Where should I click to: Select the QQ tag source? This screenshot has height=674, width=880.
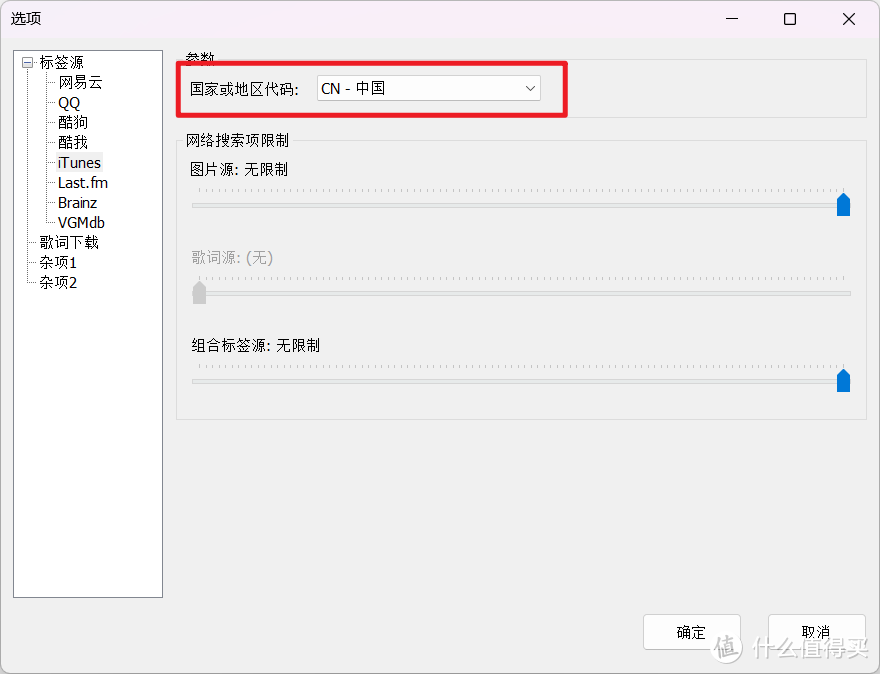pyautogui.click(x=67, y=102)
